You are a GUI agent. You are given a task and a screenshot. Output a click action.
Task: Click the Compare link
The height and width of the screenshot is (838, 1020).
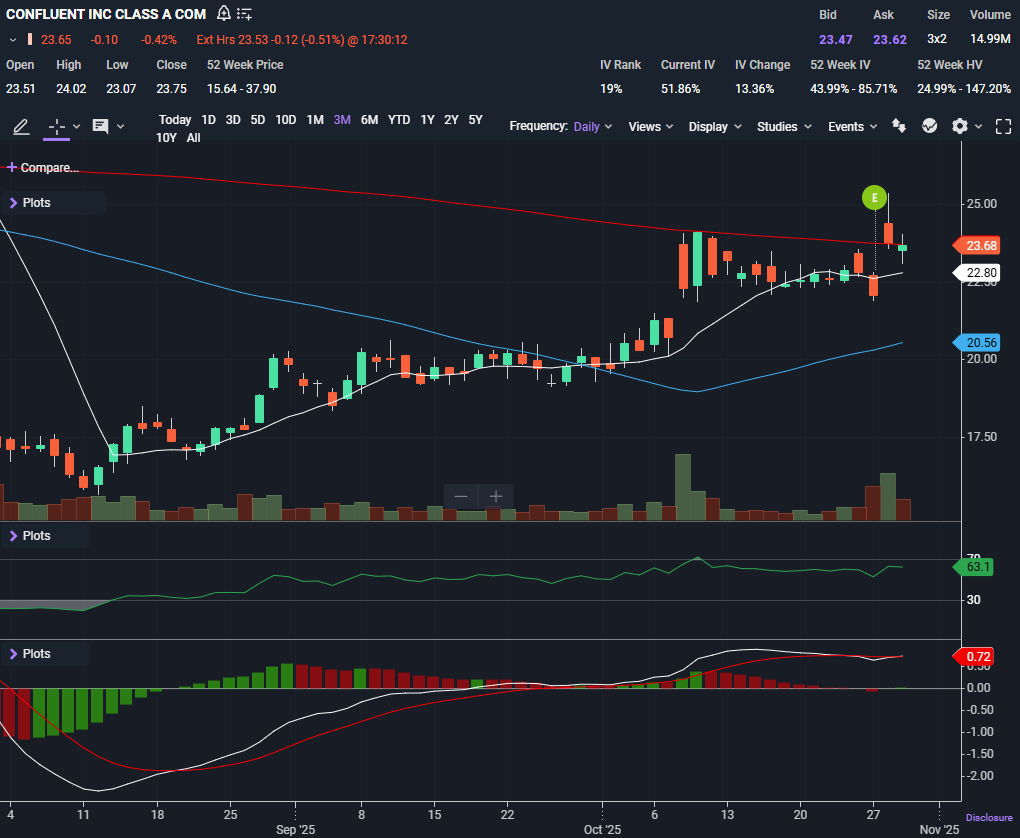(49, 167)
